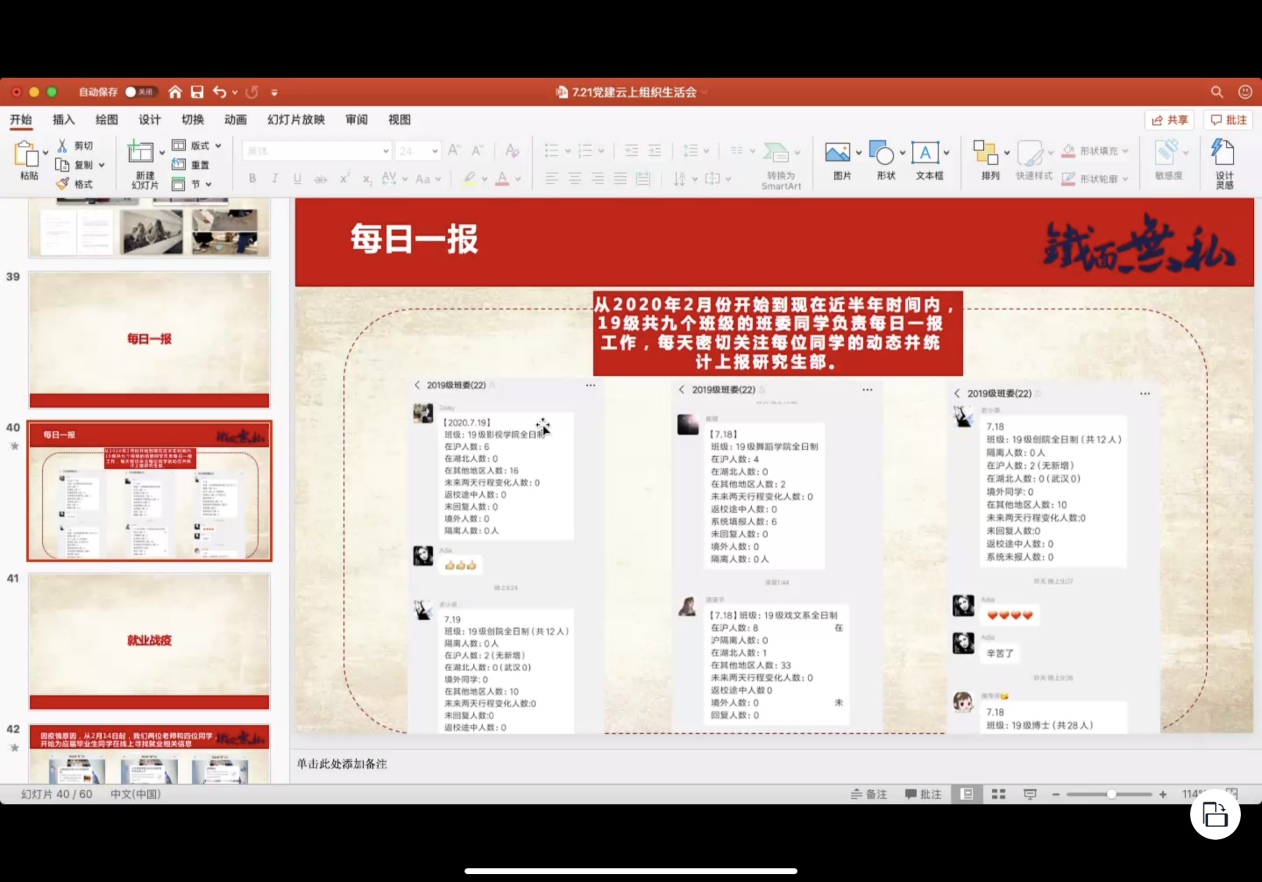Open the paste options arrow
This screenshot has width=1262, height=882.
pyautogui.click(x=46, y=153)
